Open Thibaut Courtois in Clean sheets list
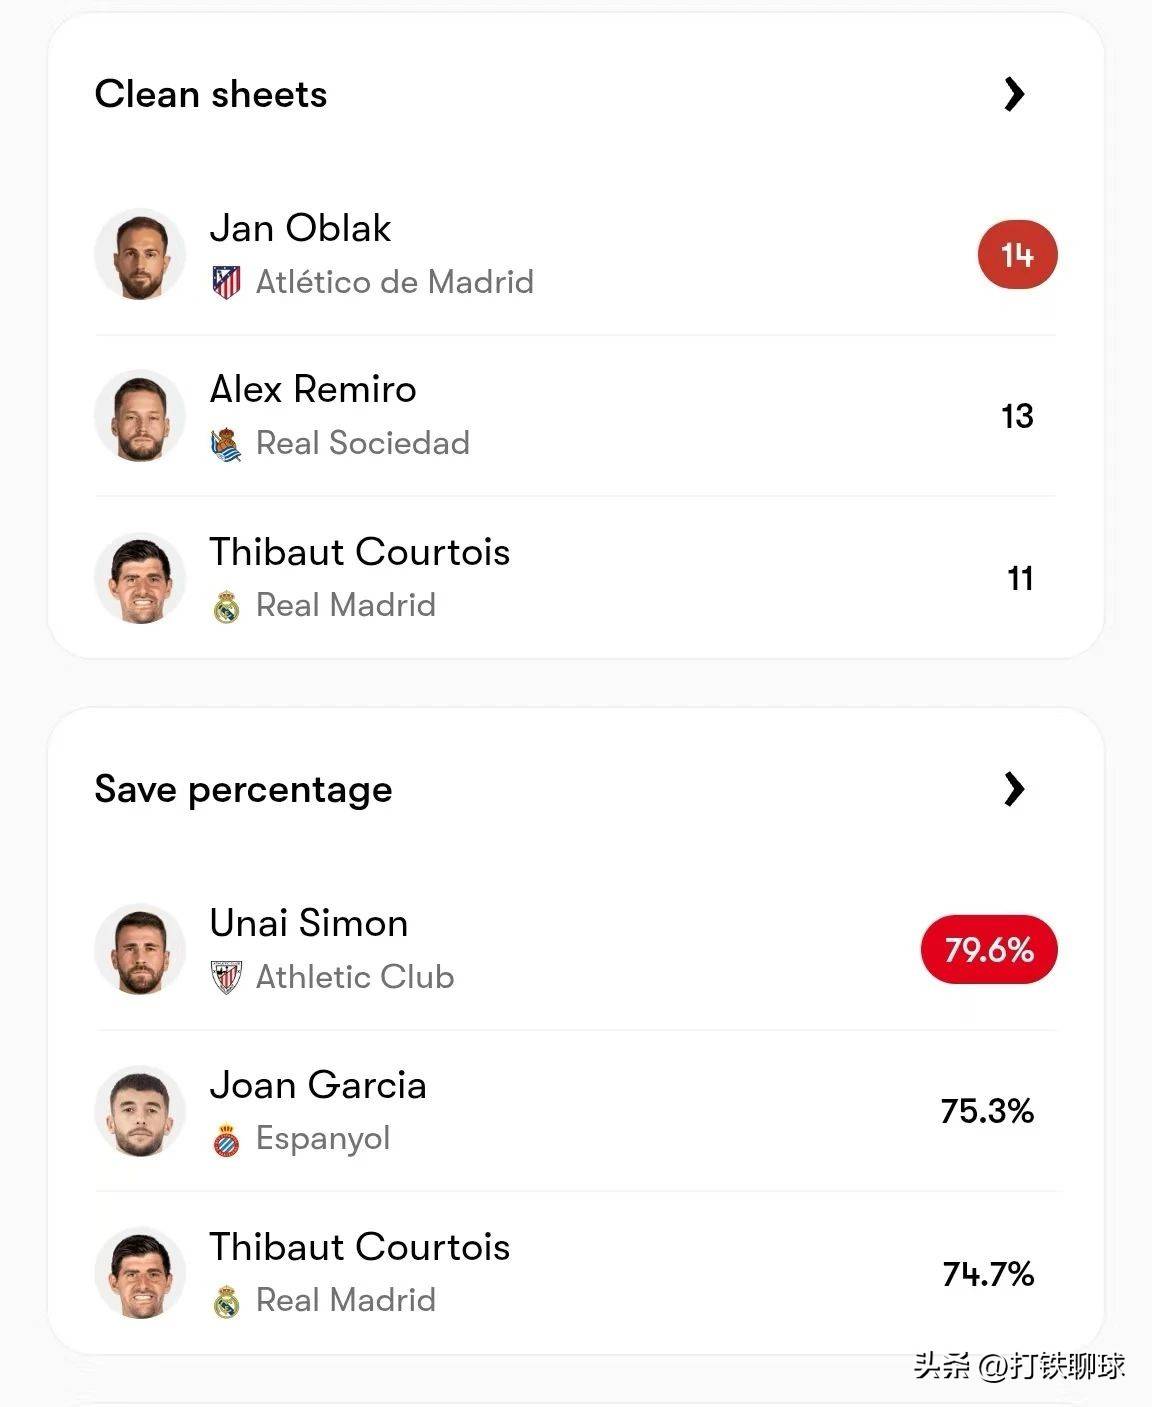 360,551
